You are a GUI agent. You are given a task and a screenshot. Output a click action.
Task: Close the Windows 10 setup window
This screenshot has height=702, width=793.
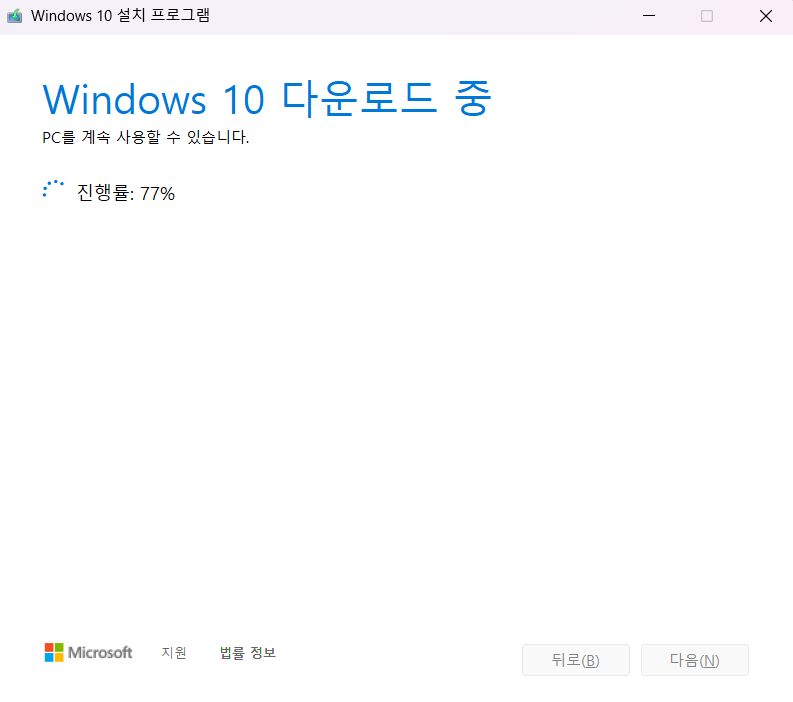pyautogui.click(x=766, y=16)
